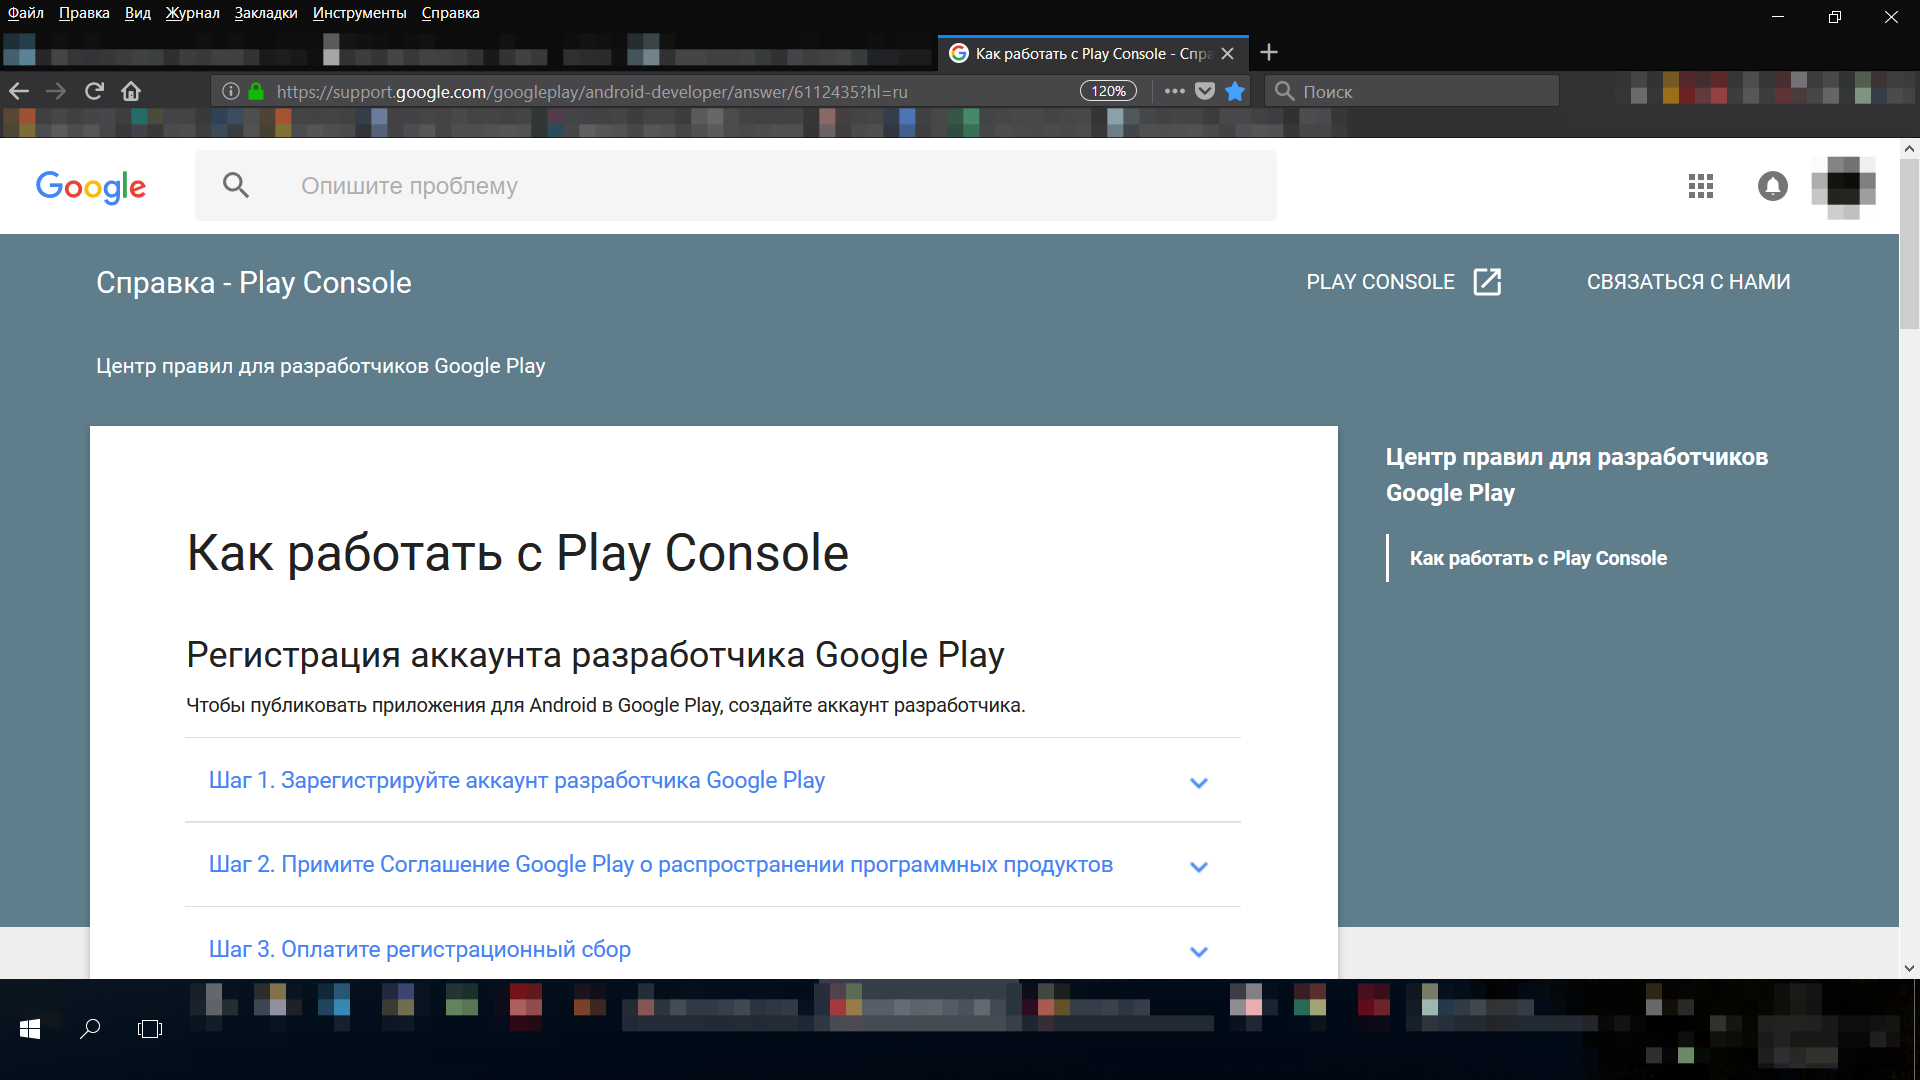Viewport: 1920px width, 1080px height.
Task: Open the Инструменты menu
Action: (359, 13)
